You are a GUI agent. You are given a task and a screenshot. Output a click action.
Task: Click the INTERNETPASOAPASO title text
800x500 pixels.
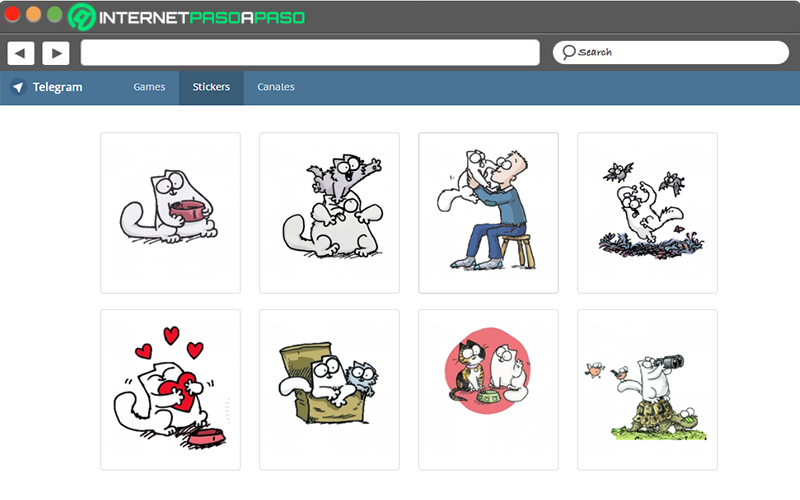tap(202, 18)
